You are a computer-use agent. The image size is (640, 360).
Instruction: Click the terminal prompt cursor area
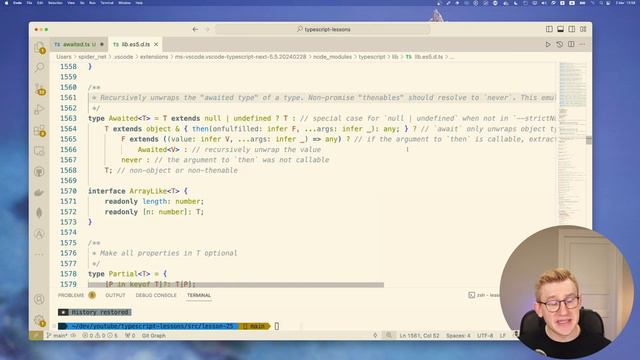[x=277, y=326]
